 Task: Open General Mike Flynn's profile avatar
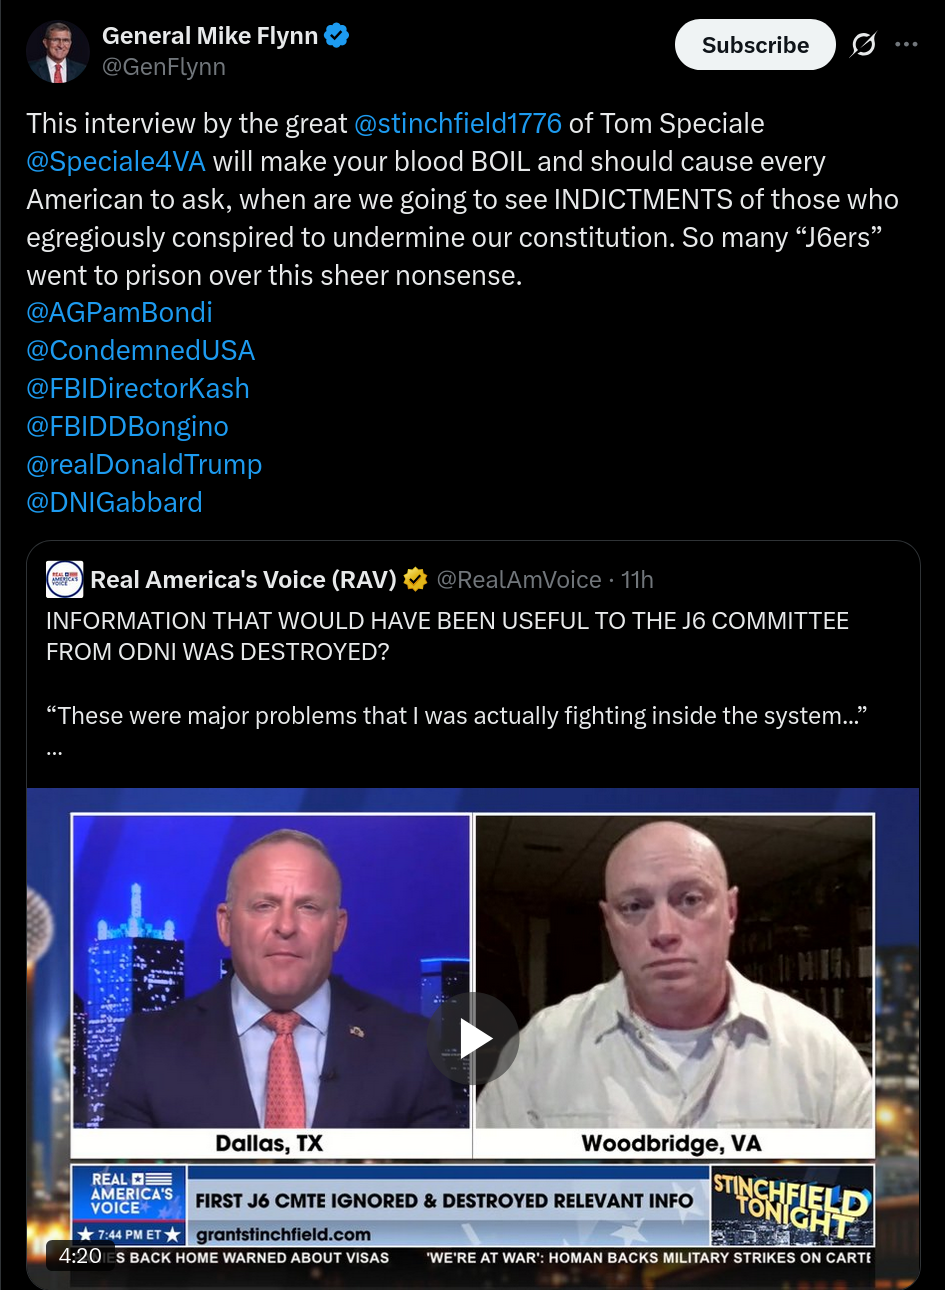pos(58,51)
